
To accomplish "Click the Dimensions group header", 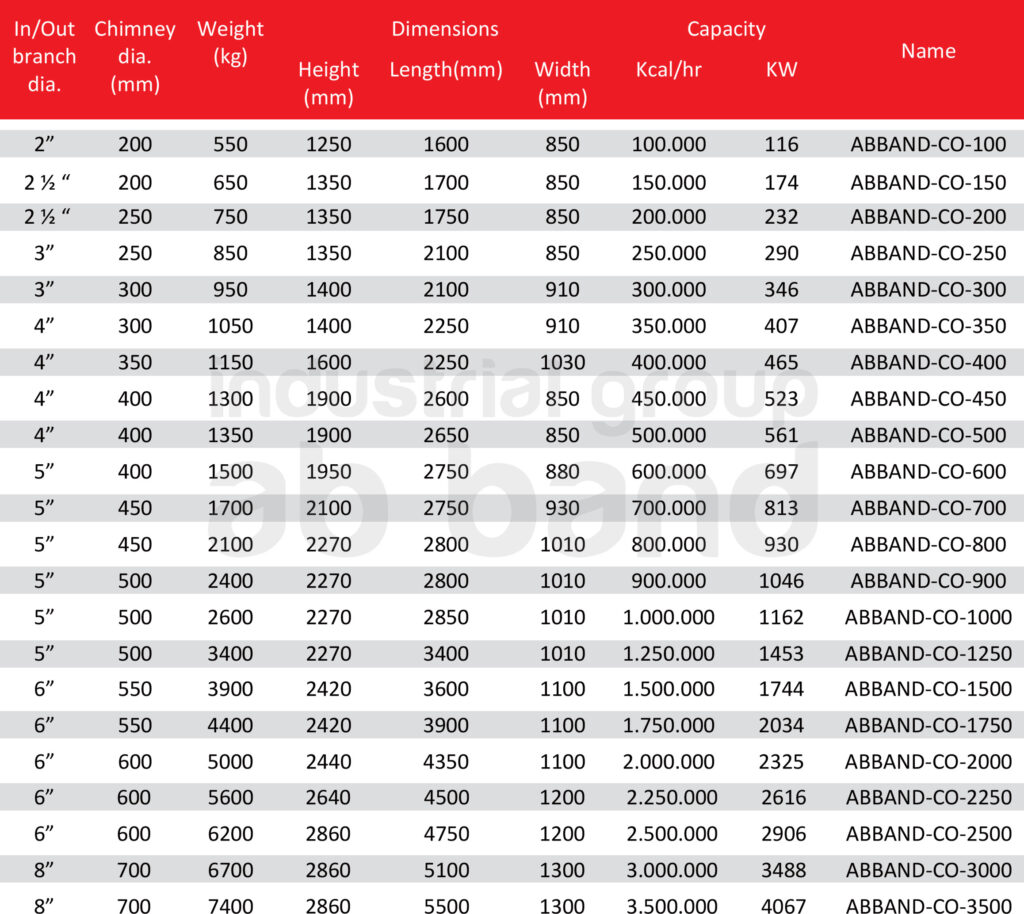I will coord(445,29).
